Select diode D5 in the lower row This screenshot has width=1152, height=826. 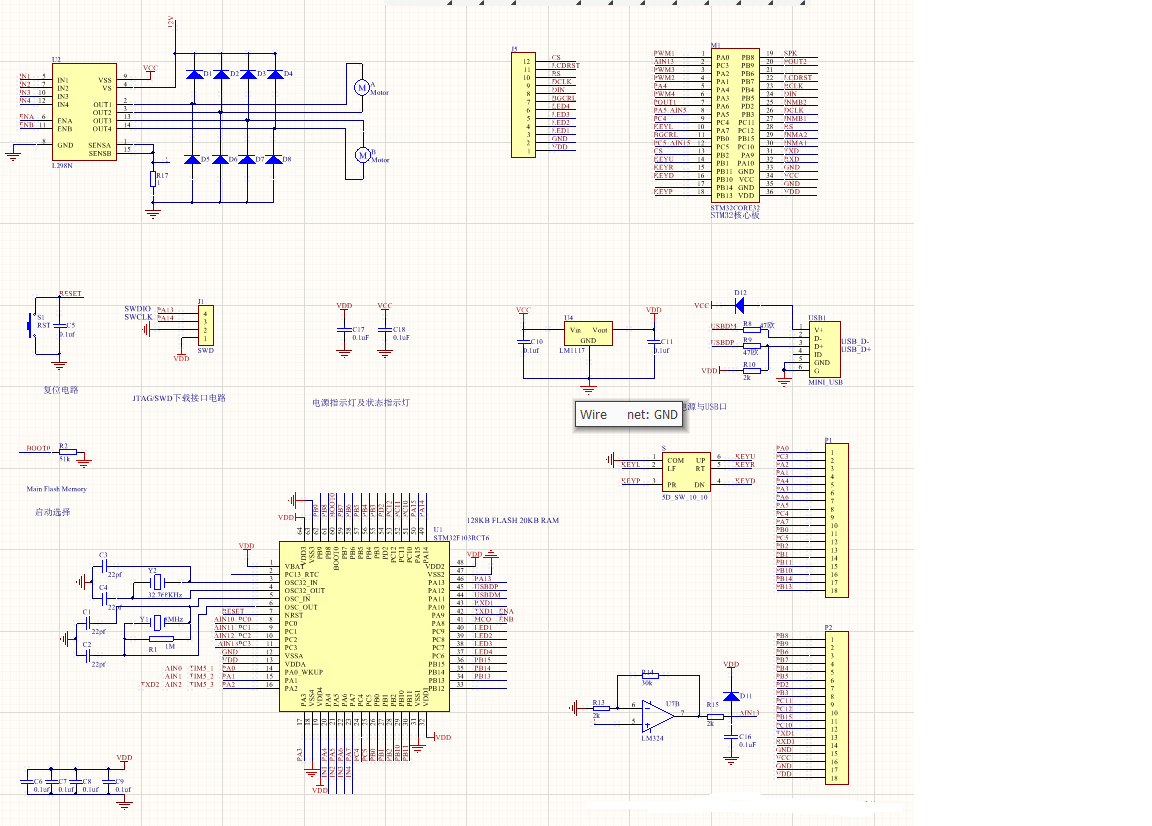coord(192,159)
